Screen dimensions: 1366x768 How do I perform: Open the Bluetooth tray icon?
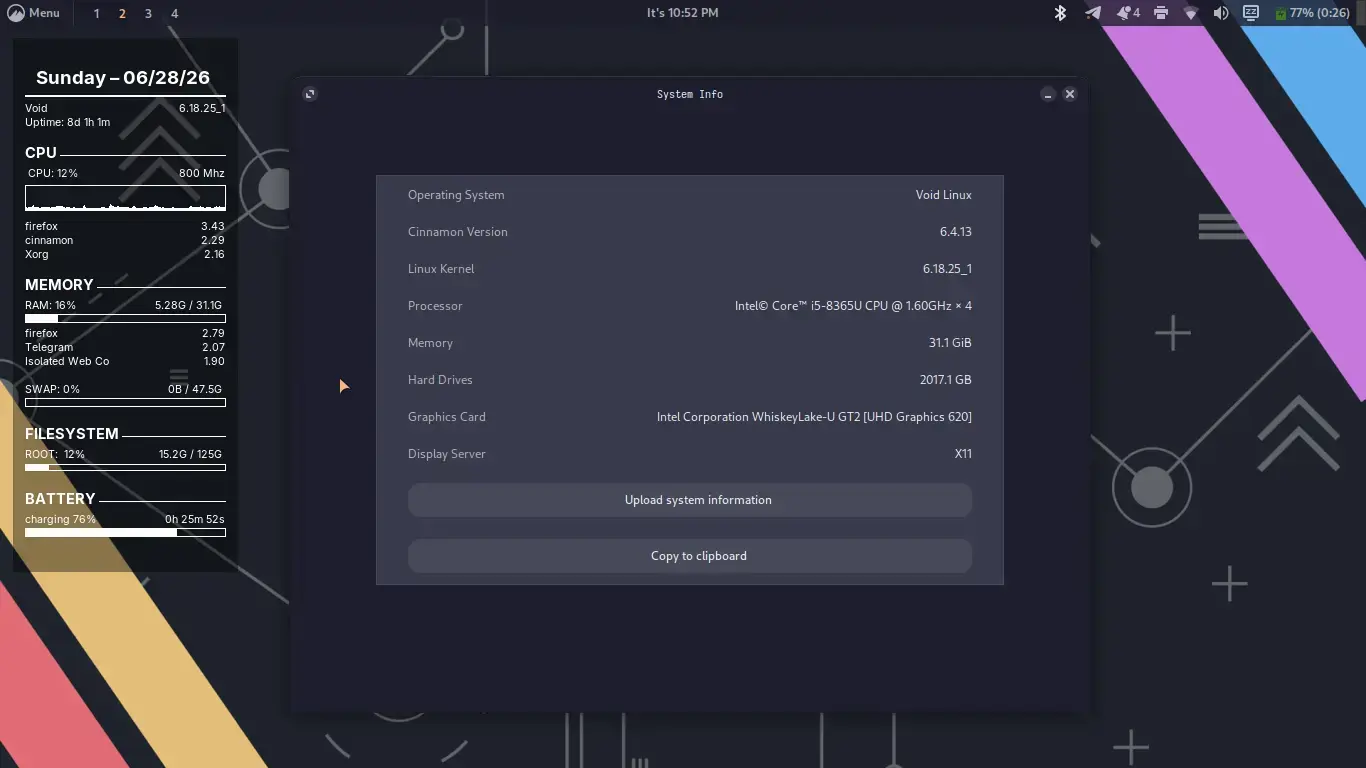[1061, 13]
